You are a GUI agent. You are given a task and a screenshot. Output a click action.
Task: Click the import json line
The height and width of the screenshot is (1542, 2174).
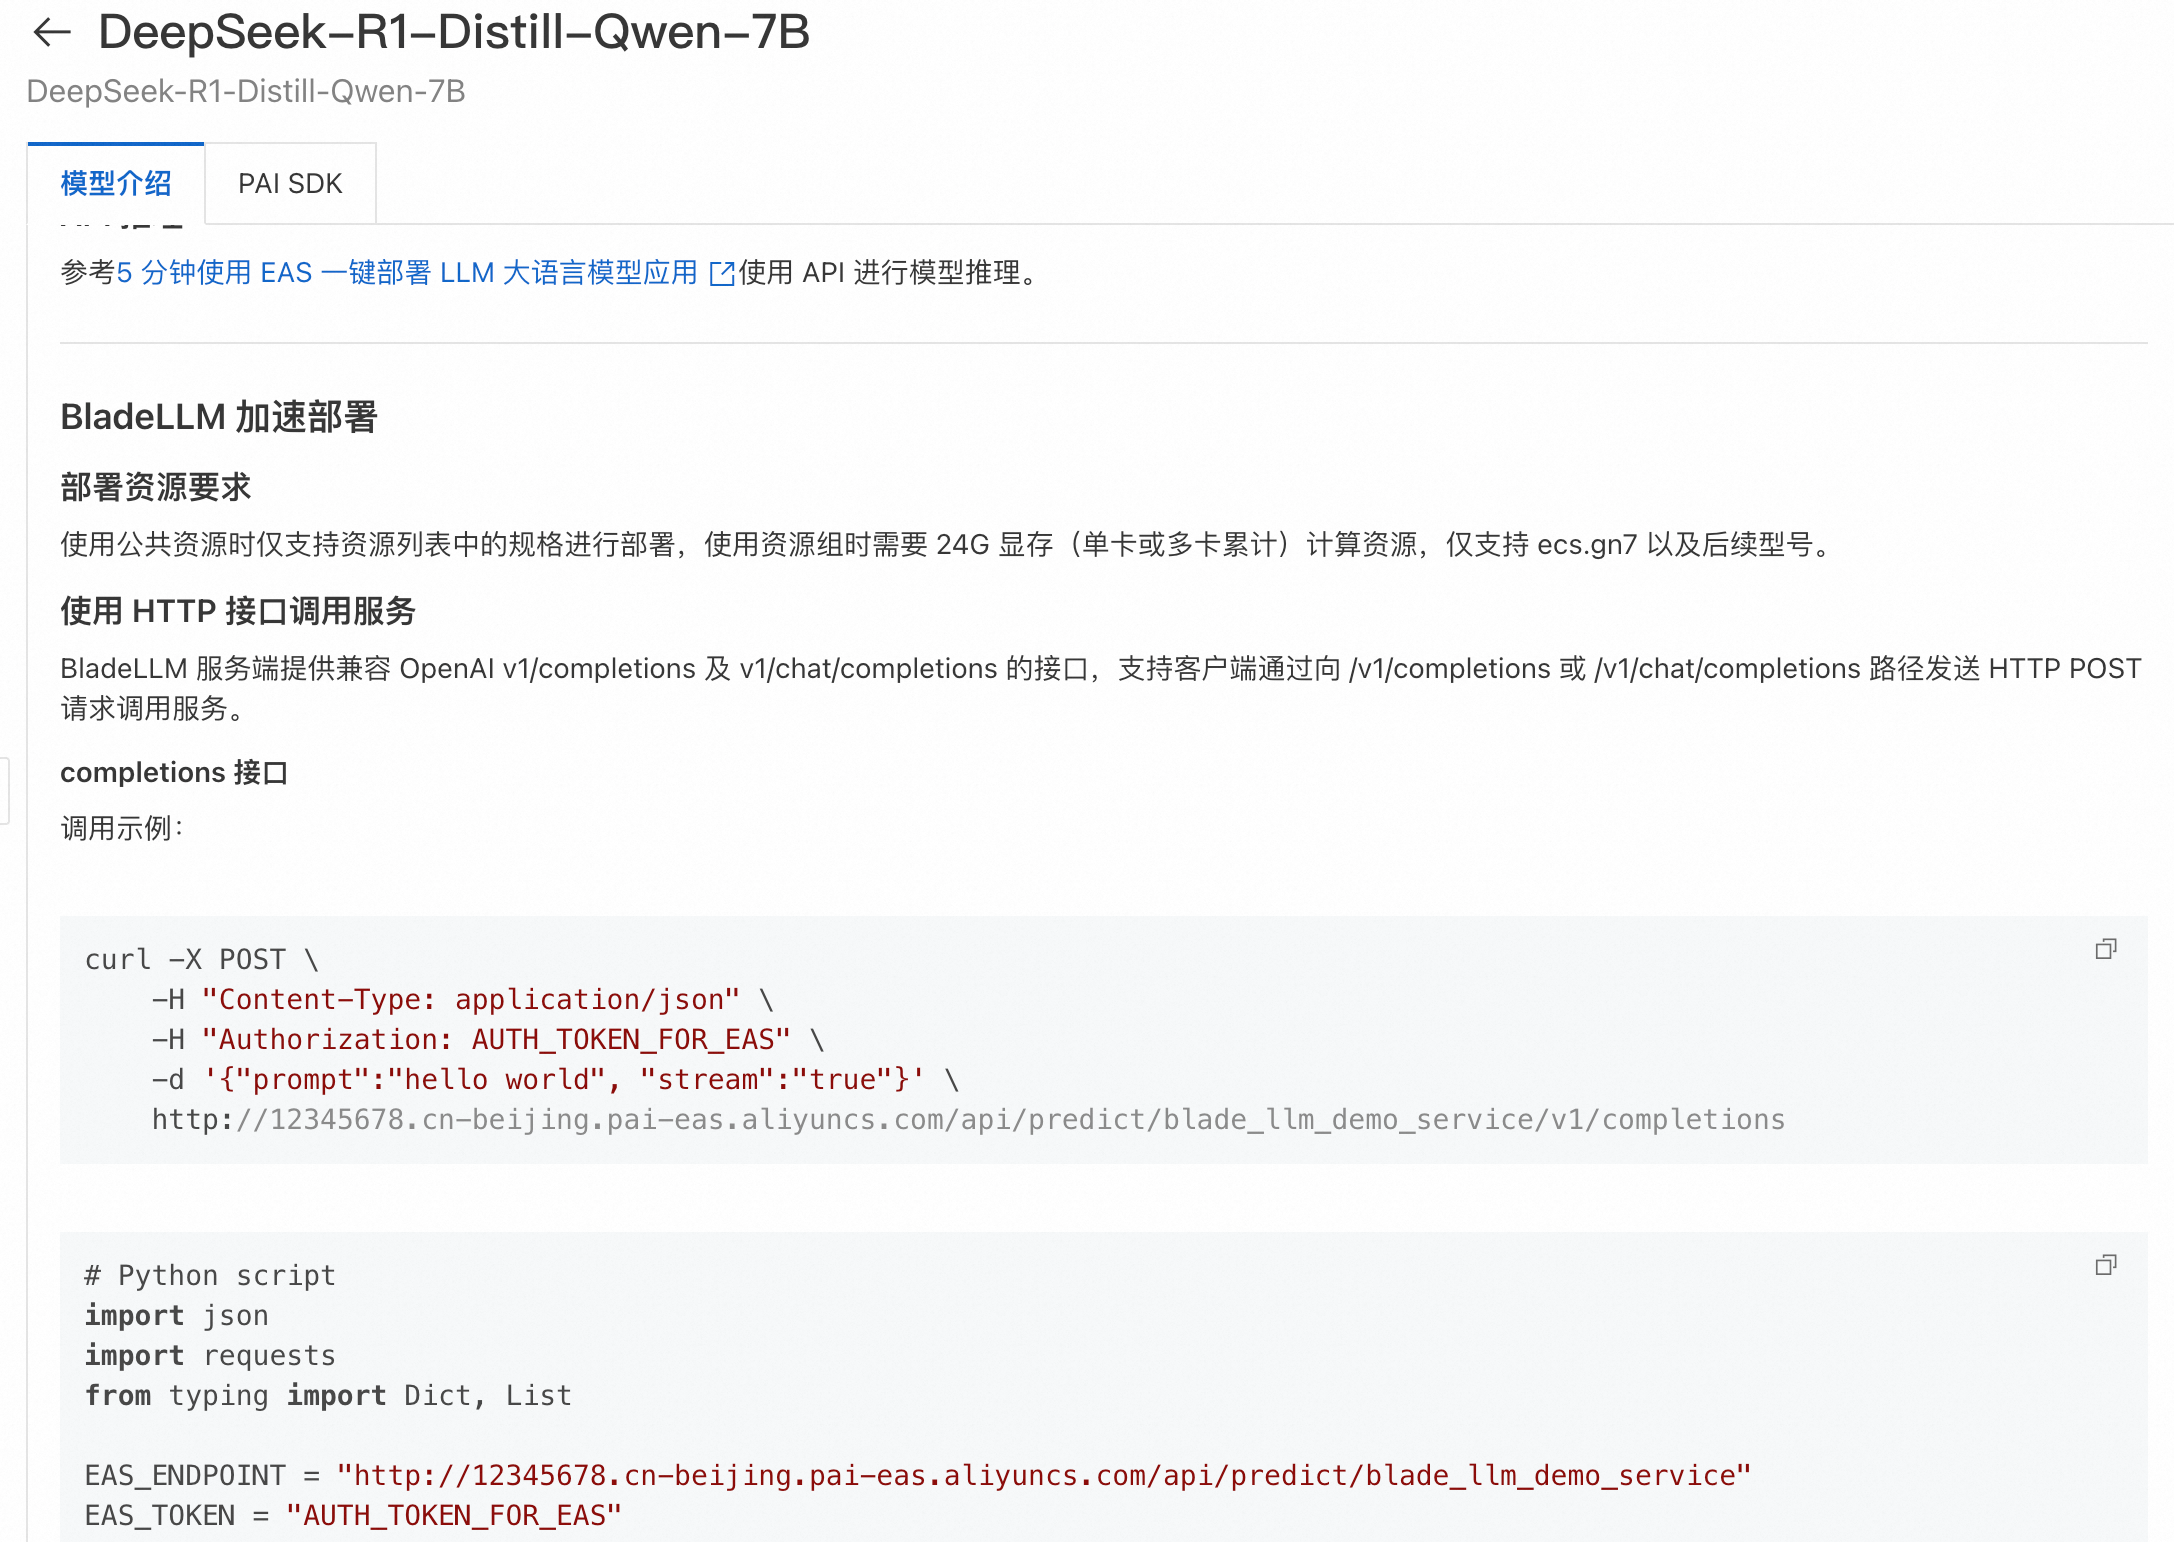coord(177,1316)
